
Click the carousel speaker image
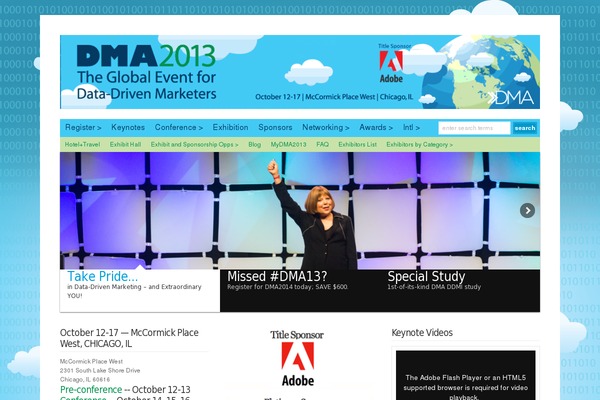[300, 211]
